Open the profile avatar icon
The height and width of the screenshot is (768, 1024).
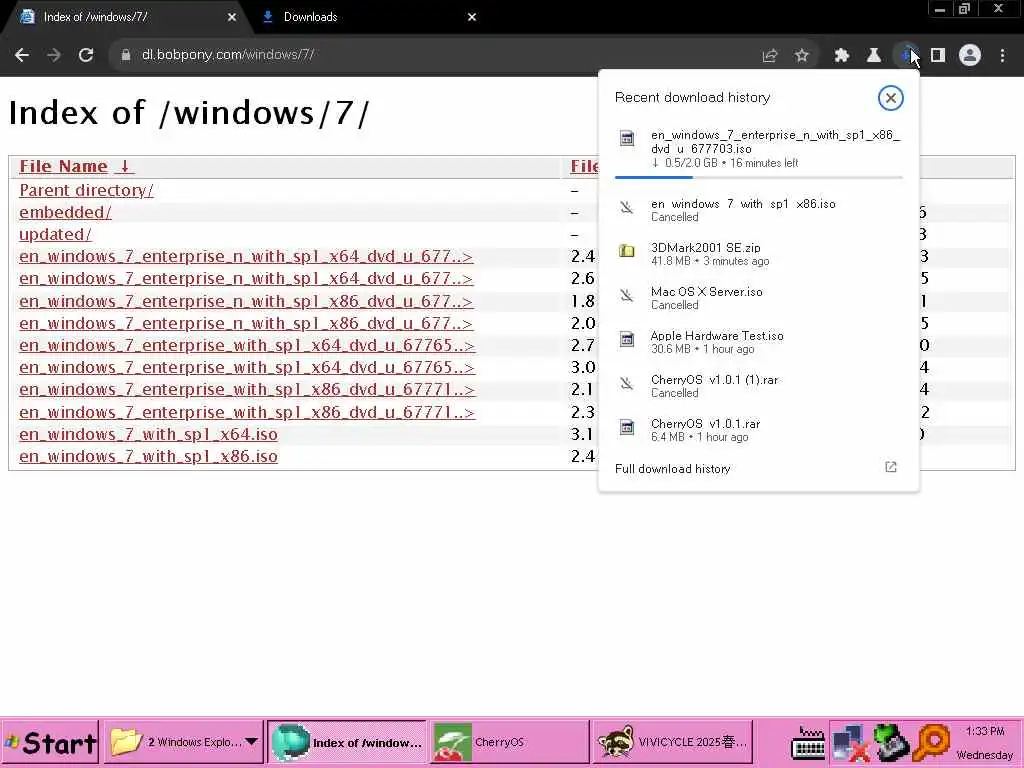970,56
